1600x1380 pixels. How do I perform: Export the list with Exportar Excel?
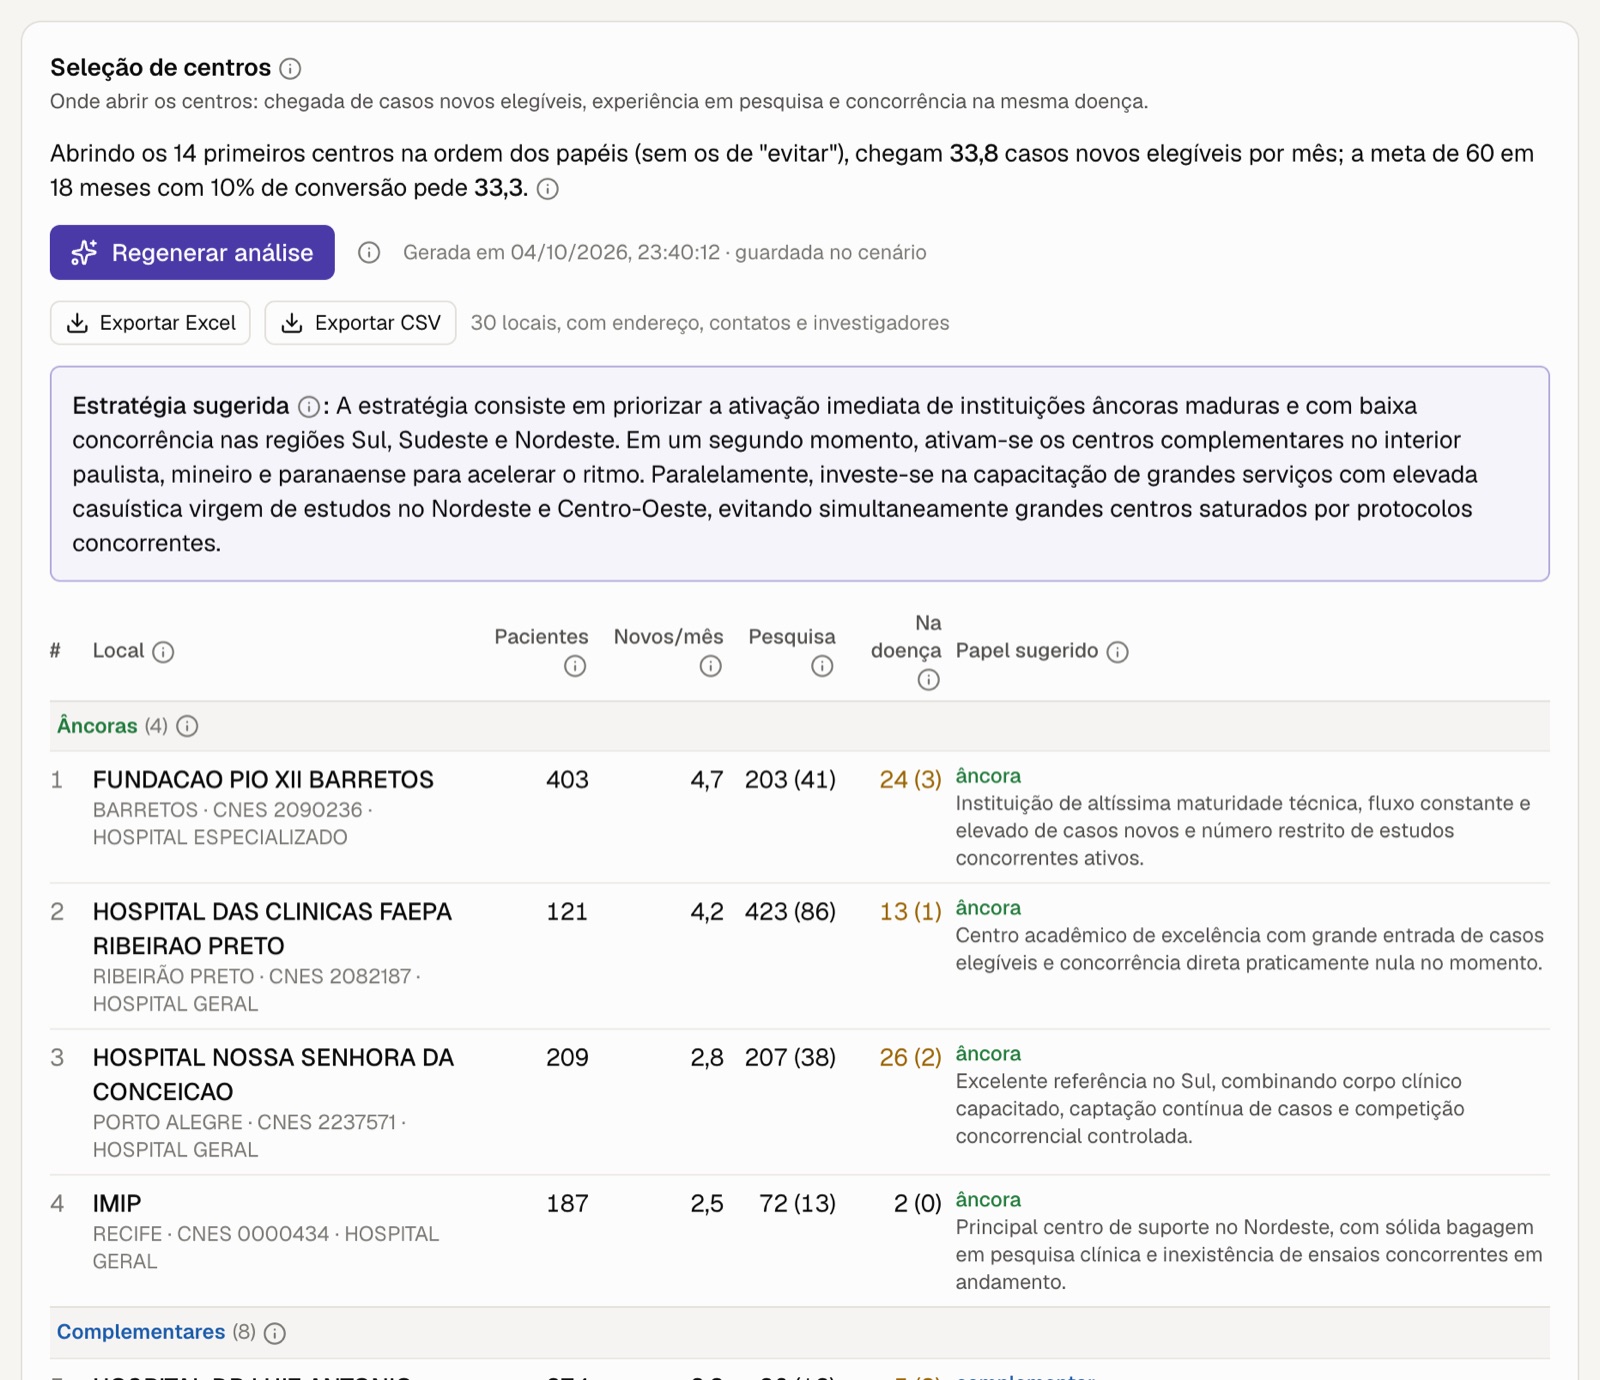pyautogui.click(x=150, y=323)
